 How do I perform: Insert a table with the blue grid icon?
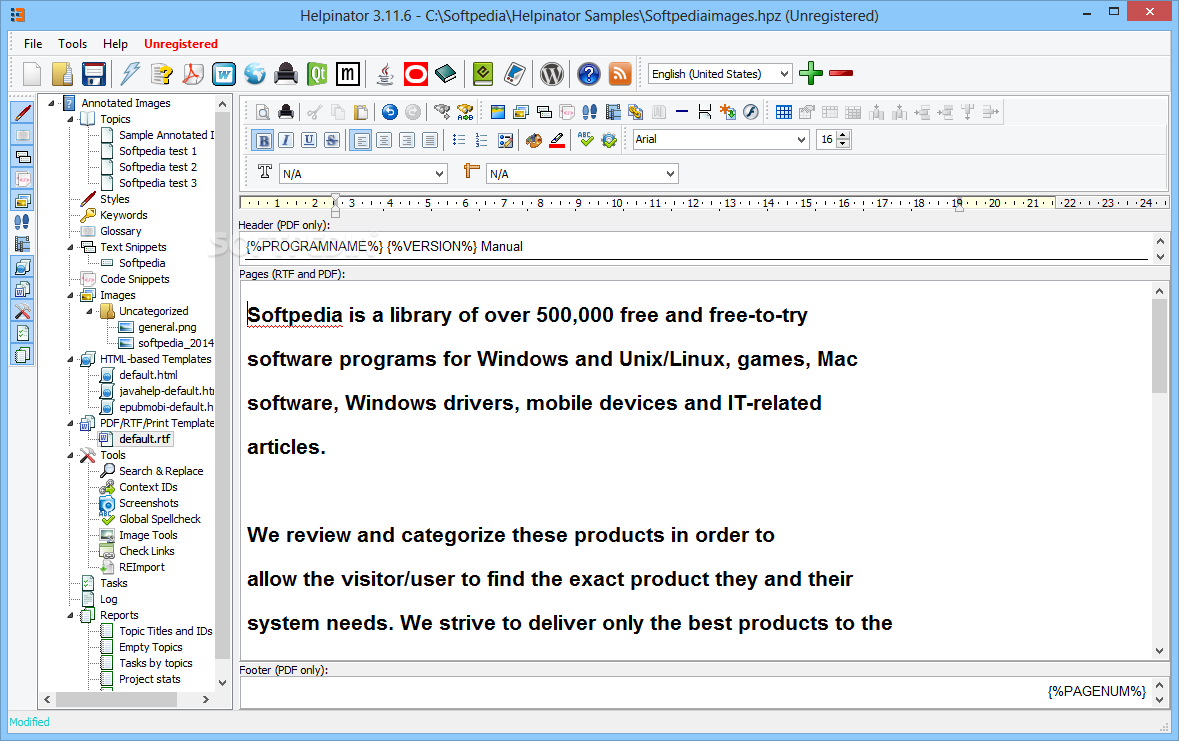pyautogui.click(x=783, y=112)
